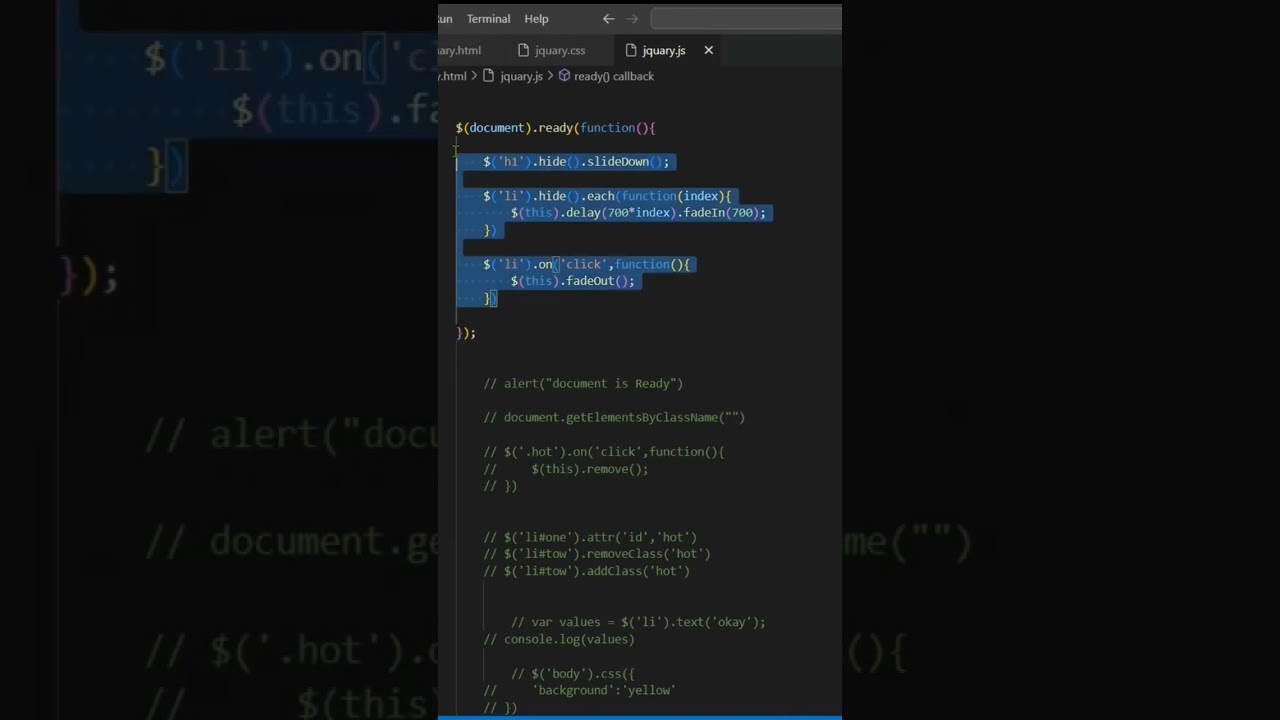Image resolution: width=1280 pixels, height=720 pixels.
Task: Click the 'background':'yellow' comment line
Action: point(580,690)
